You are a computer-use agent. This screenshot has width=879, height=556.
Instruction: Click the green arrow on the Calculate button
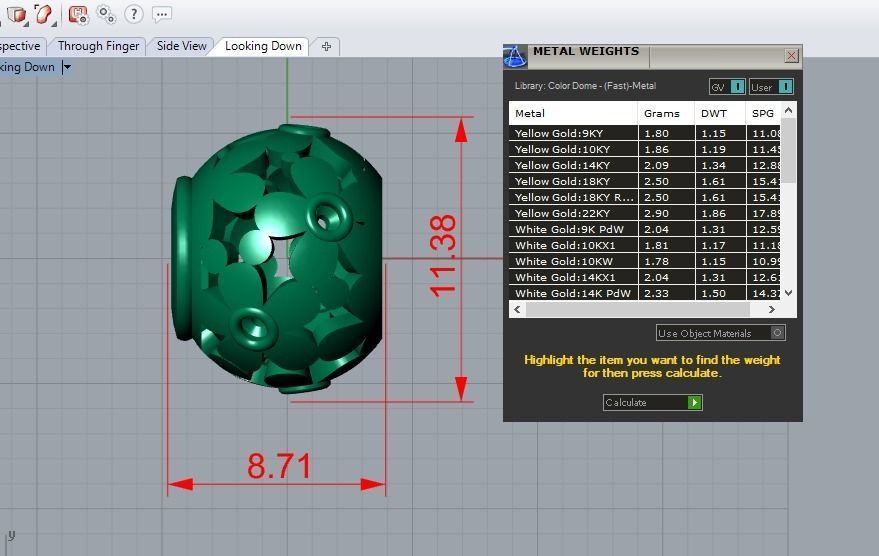695,402
